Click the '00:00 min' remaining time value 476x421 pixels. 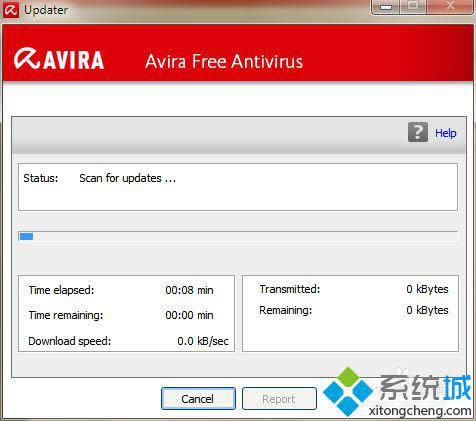[x=189, y=315]
